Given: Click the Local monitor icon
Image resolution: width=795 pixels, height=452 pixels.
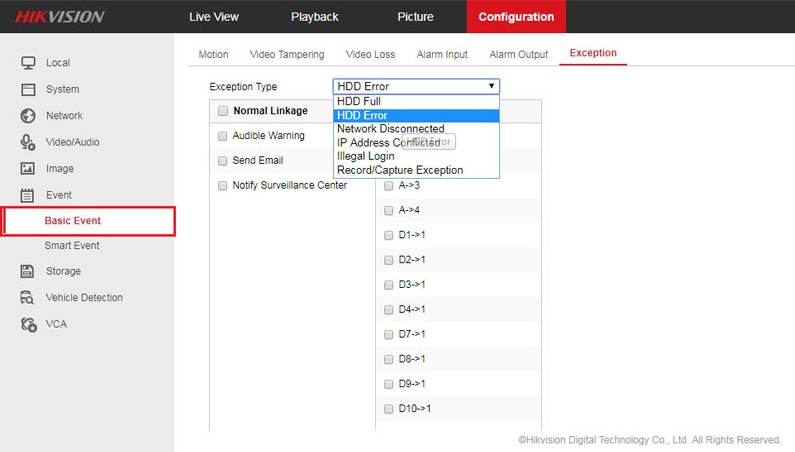Looking at the screenshot, I should coord(28,63).
